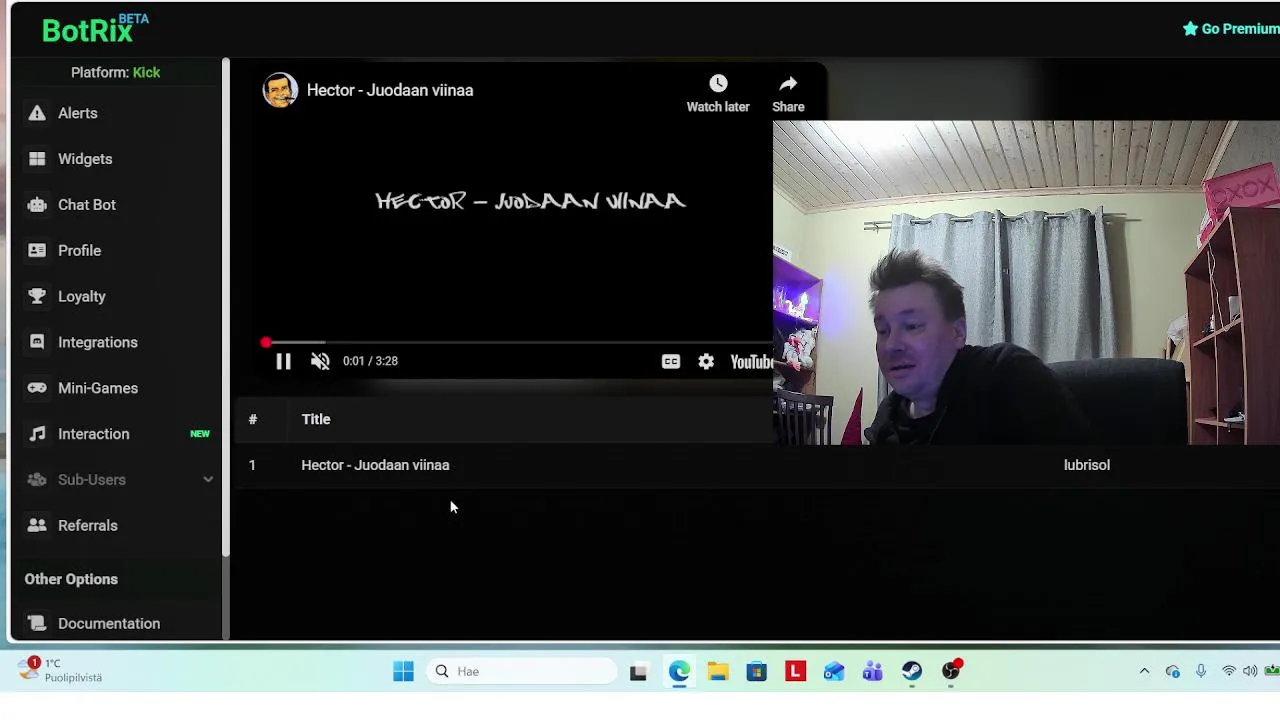The height and width of the screenshot is (720, 1280).
Task: Open File Explorer from taskbar
Action: coord(718,671)
